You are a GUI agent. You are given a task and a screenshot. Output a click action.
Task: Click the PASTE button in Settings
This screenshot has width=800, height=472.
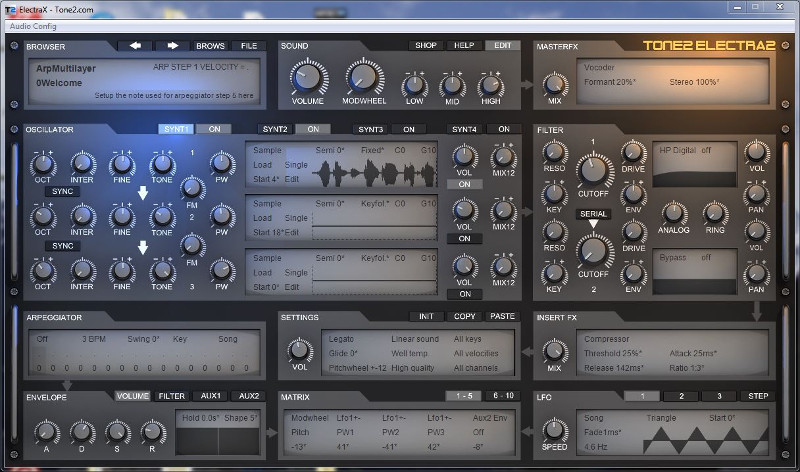(x=503, y=316)
